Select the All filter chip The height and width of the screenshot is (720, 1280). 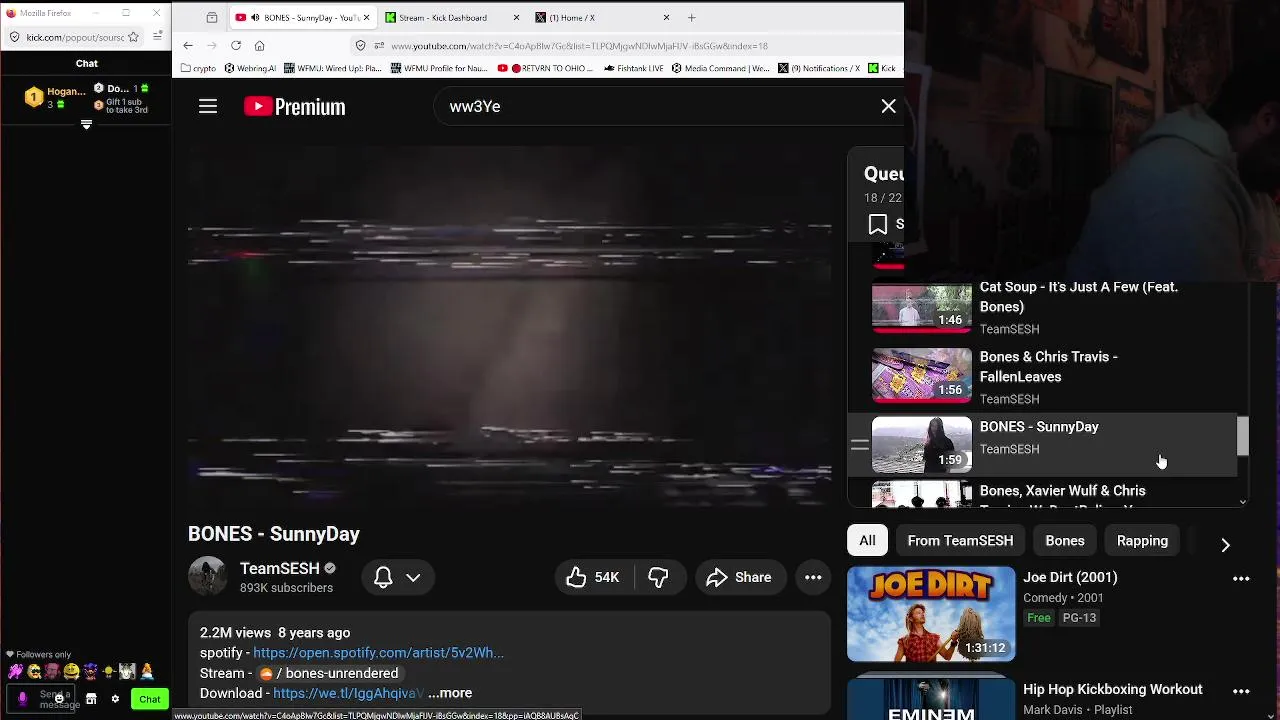tap(867, 540)
